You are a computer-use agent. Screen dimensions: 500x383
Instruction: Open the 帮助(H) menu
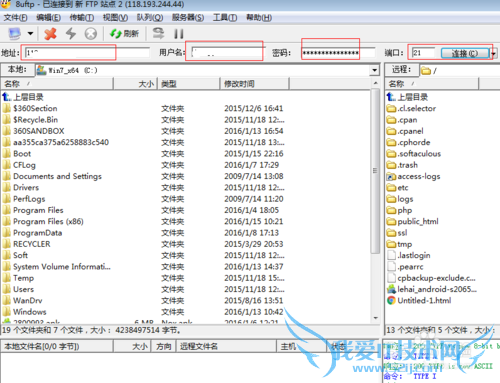pyautogui.click(x=259, y=17)
